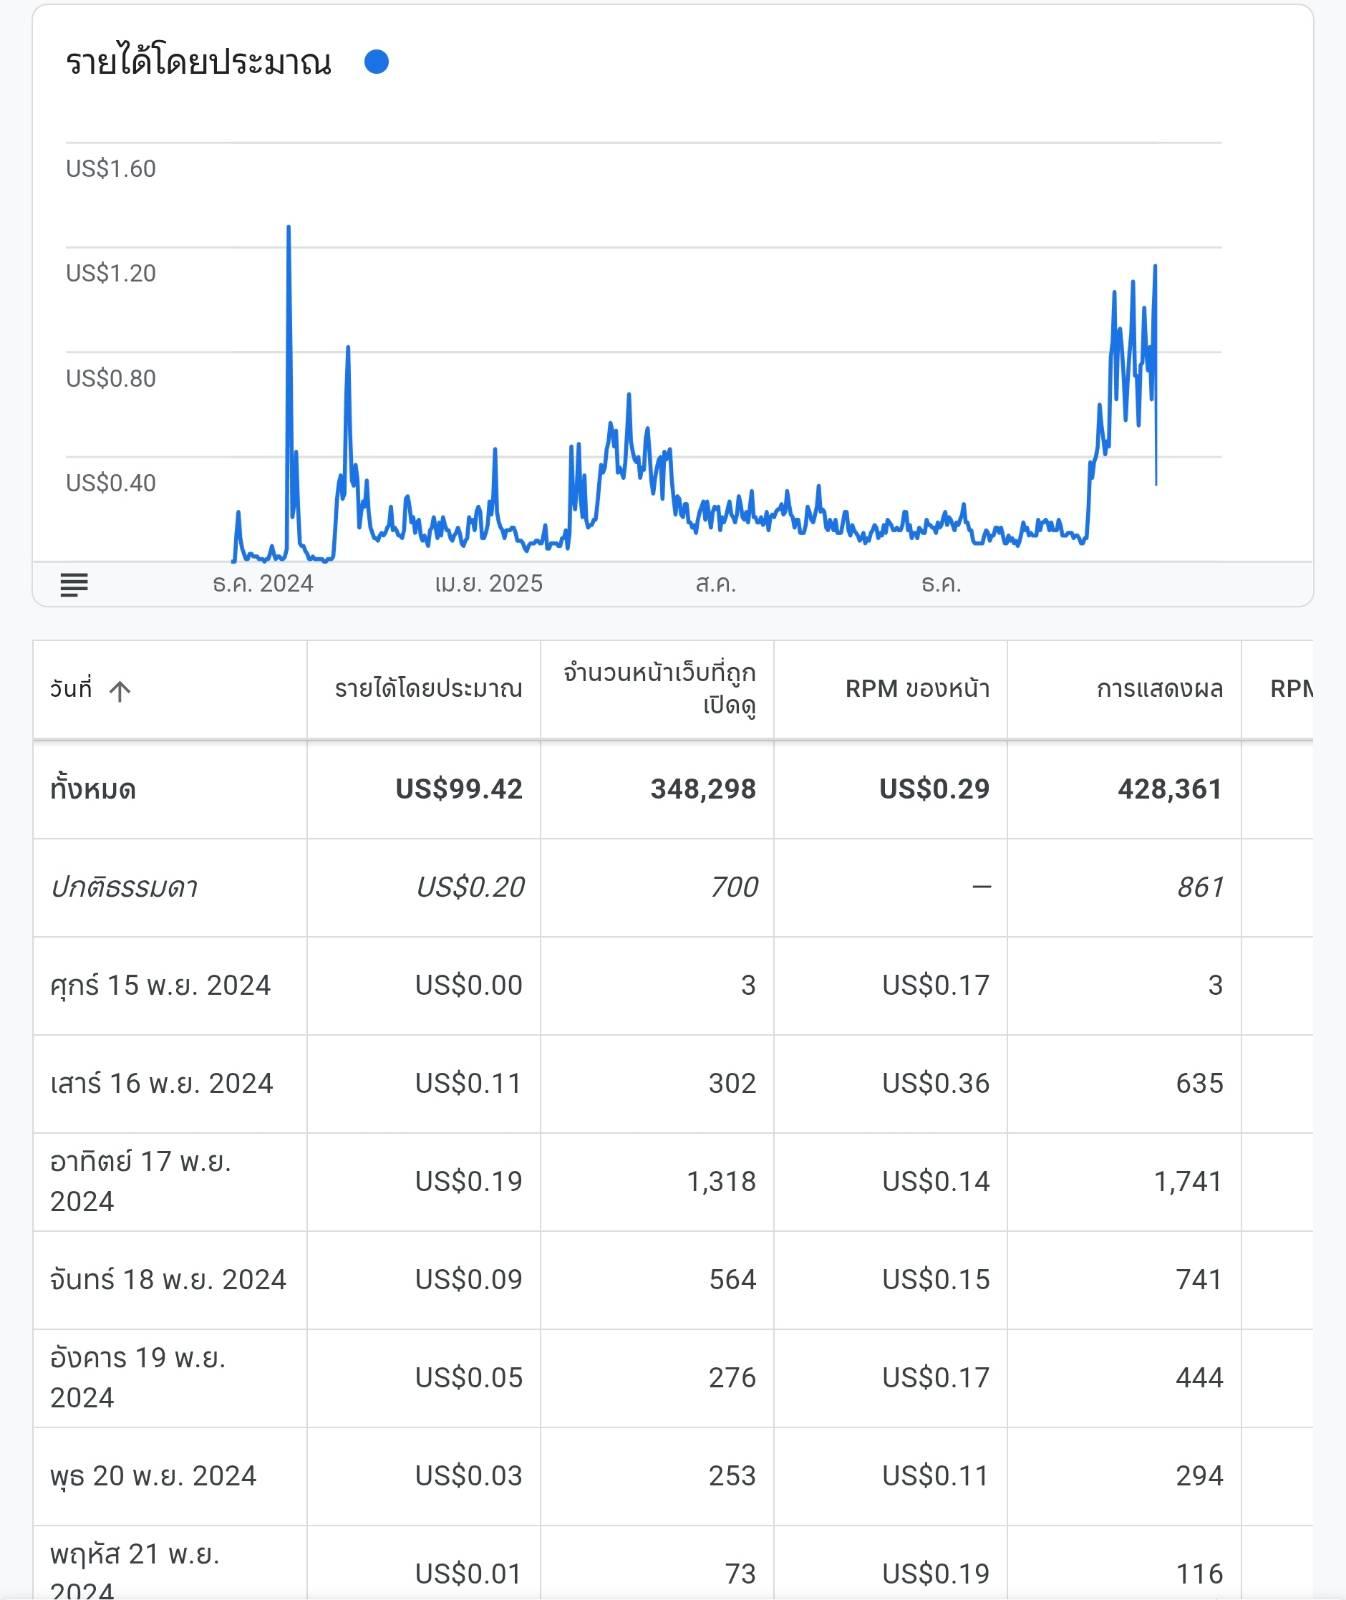Viewport: 1346px width, 1600px height.
Task: Click the US$1.60 axis label on the chart
Action: pos(111,168)
